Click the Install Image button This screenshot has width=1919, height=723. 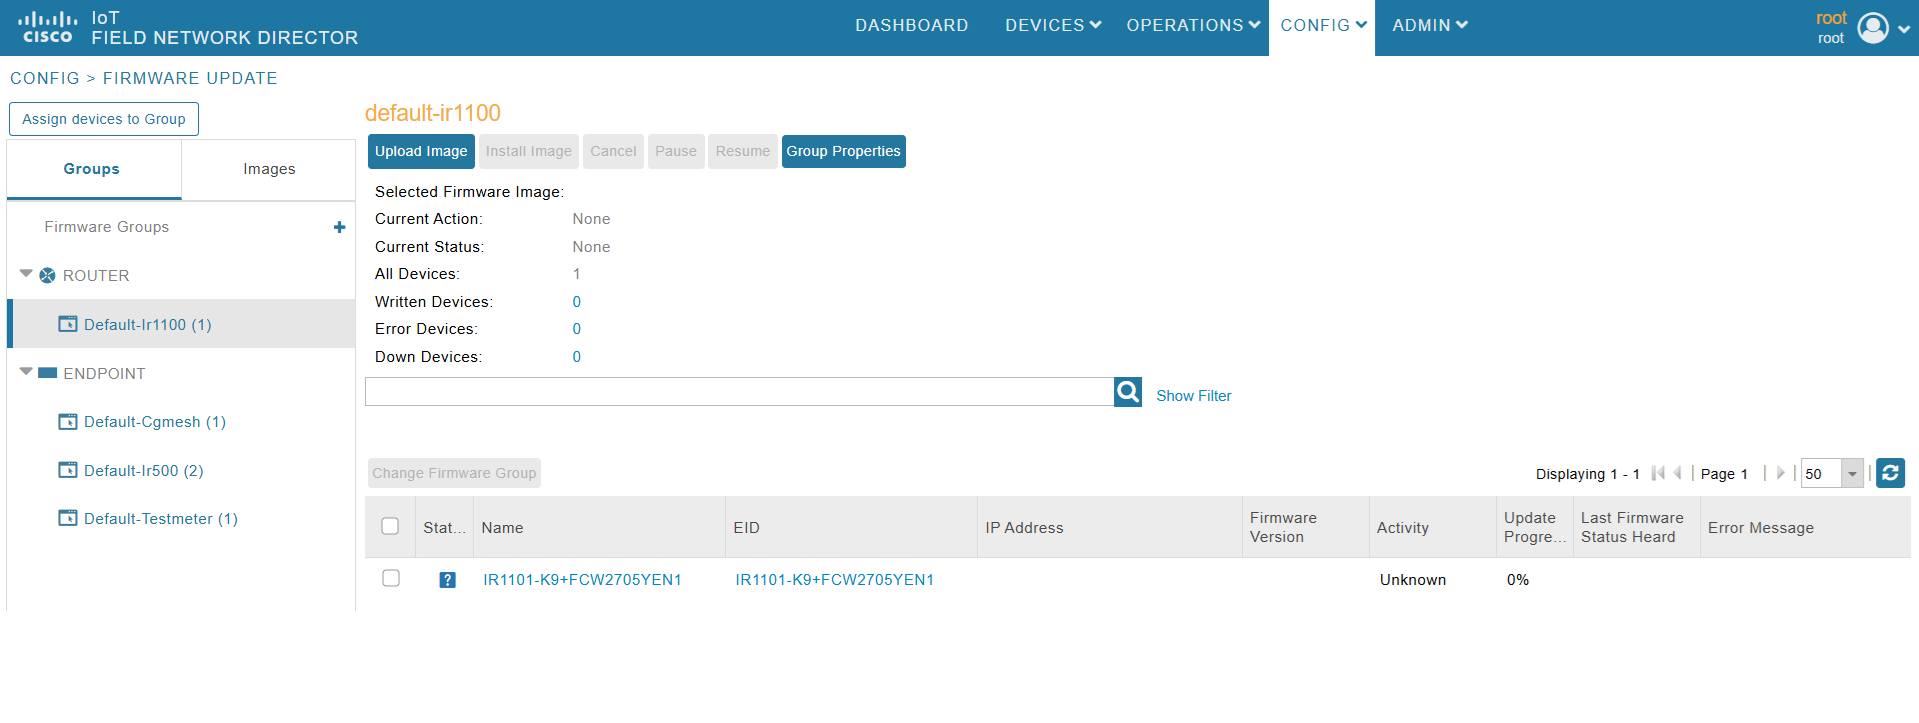(x=529, y=151)
